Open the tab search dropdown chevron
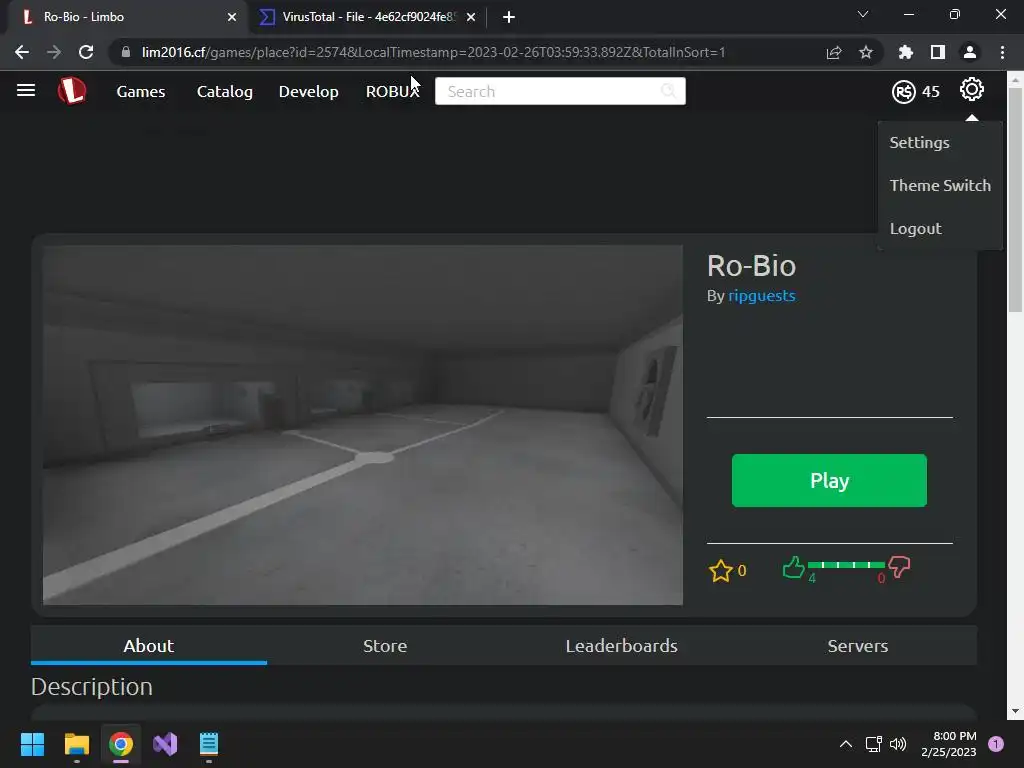This screenshot has height=768, width=1024. coord(863,14)
